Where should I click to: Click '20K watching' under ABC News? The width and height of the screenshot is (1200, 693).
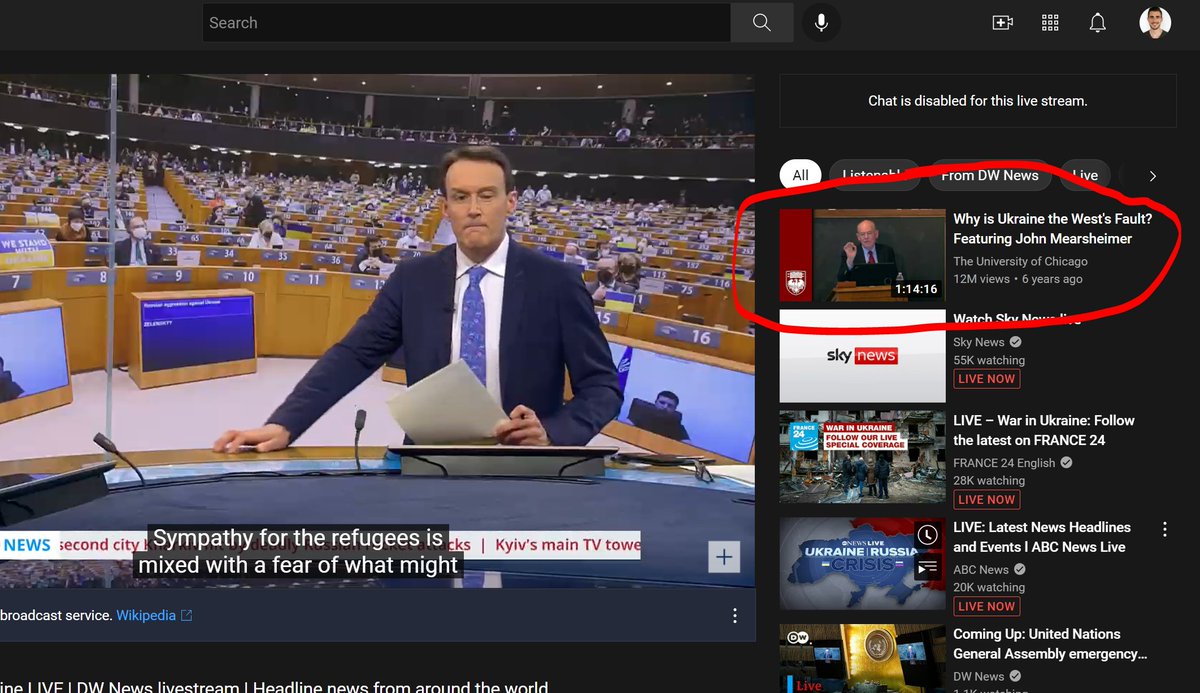coord(989,587)
